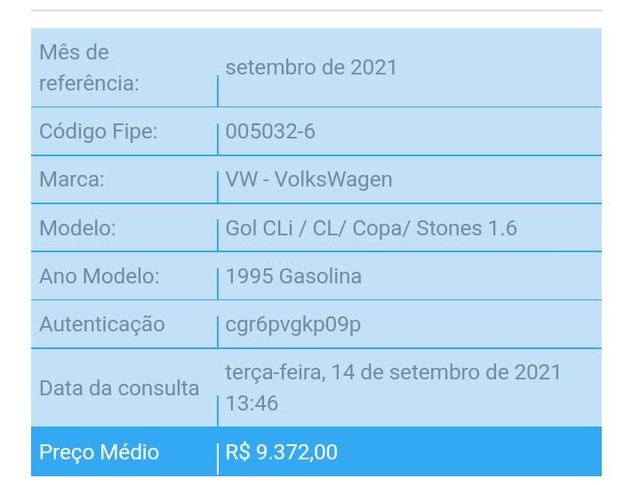
Task: Select the Fipe code 005032-6
Action: pos(270,131)
